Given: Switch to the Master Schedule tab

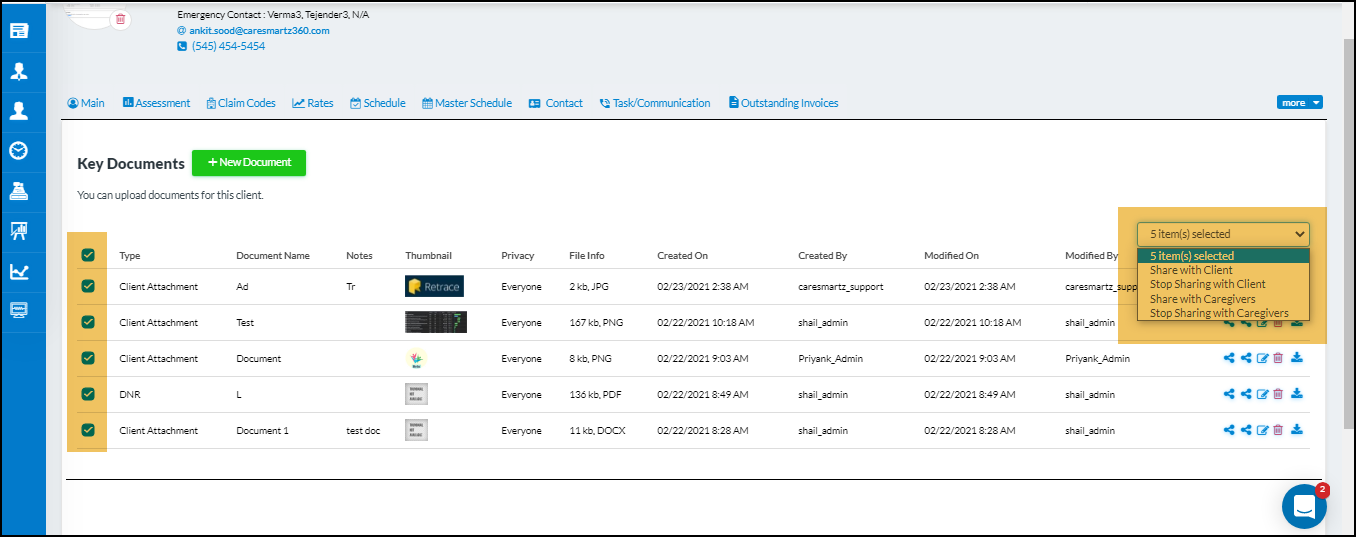Looking at the screenshot, I should tap(466, 103).
